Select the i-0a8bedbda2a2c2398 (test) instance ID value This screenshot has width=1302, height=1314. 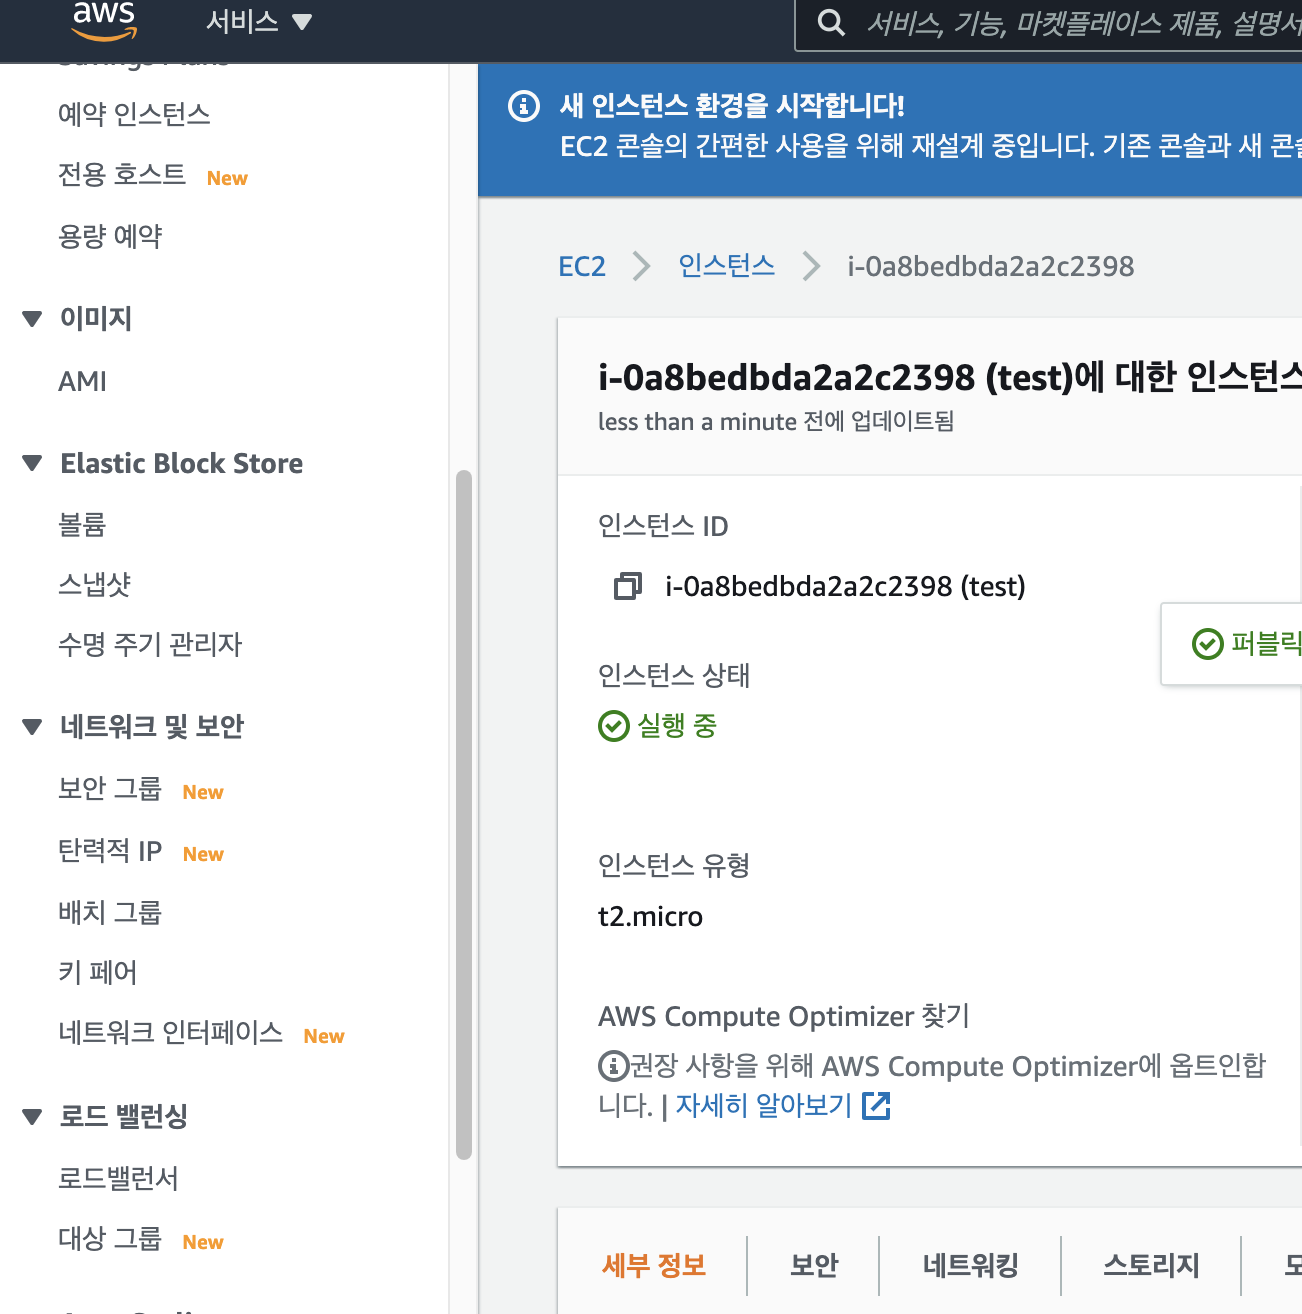[846, 587]
